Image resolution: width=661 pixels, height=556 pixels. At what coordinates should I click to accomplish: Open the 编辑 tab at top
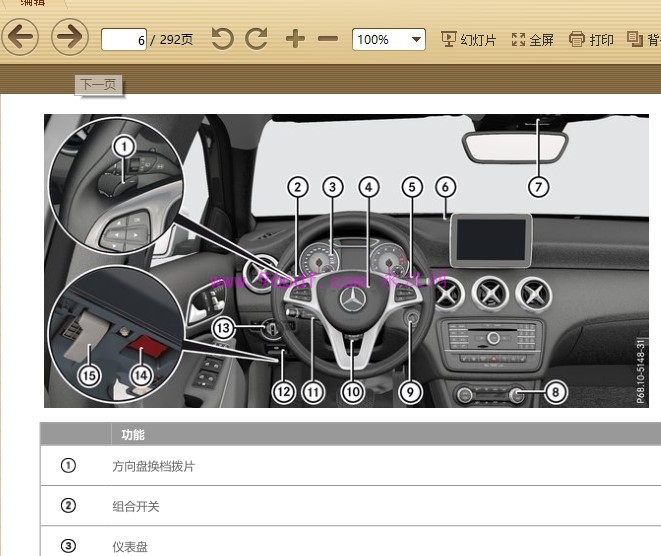click(x=32, y=3)
